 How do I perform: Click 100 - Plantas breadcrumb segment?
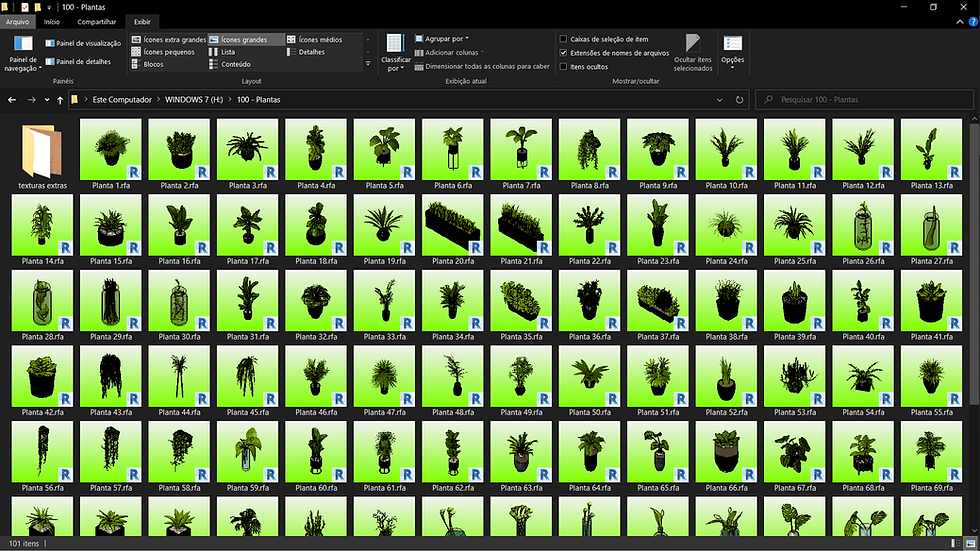click(258, 100)
